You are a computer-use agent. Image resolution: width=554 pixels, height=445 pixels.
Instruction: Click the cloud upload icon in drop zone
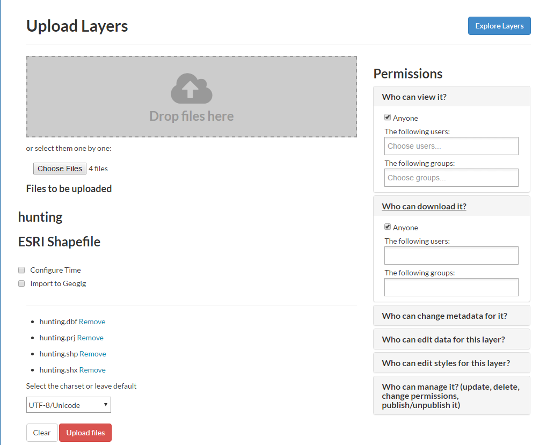pyautogui.click(x=191, y=88)
